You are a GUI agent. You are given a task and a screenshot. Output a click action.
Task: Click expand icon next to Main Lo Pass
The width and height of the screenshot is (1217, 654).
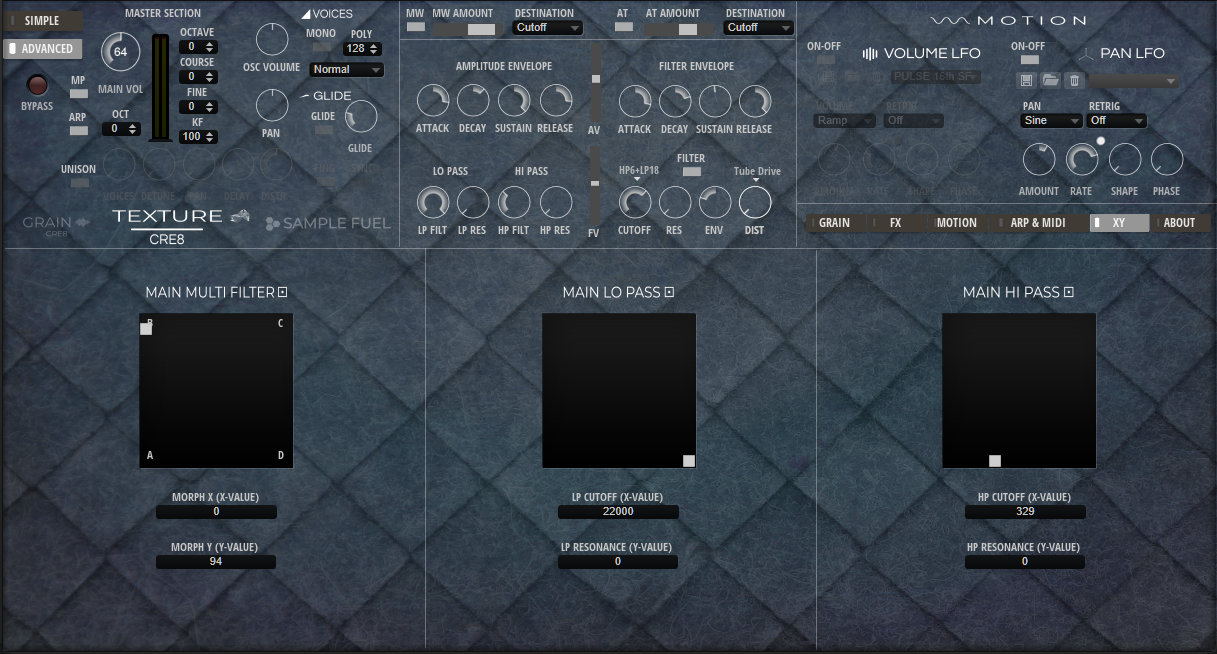coord(670,292)
